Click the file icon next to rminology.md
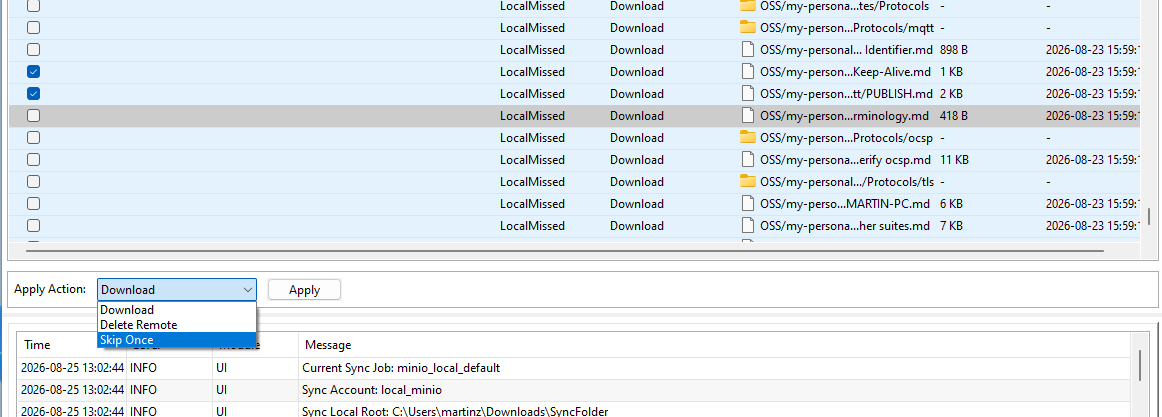This screenshot has height=417, width=1162. [747, 116]
